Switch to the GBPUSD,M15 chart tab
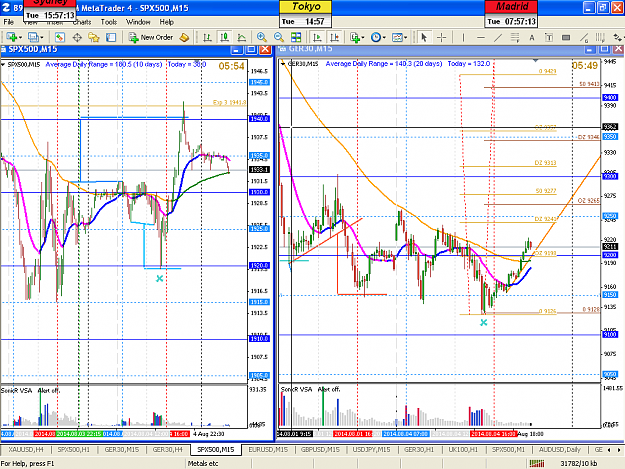The width and height of the screenshot is (625, 469). coord(320,449)
